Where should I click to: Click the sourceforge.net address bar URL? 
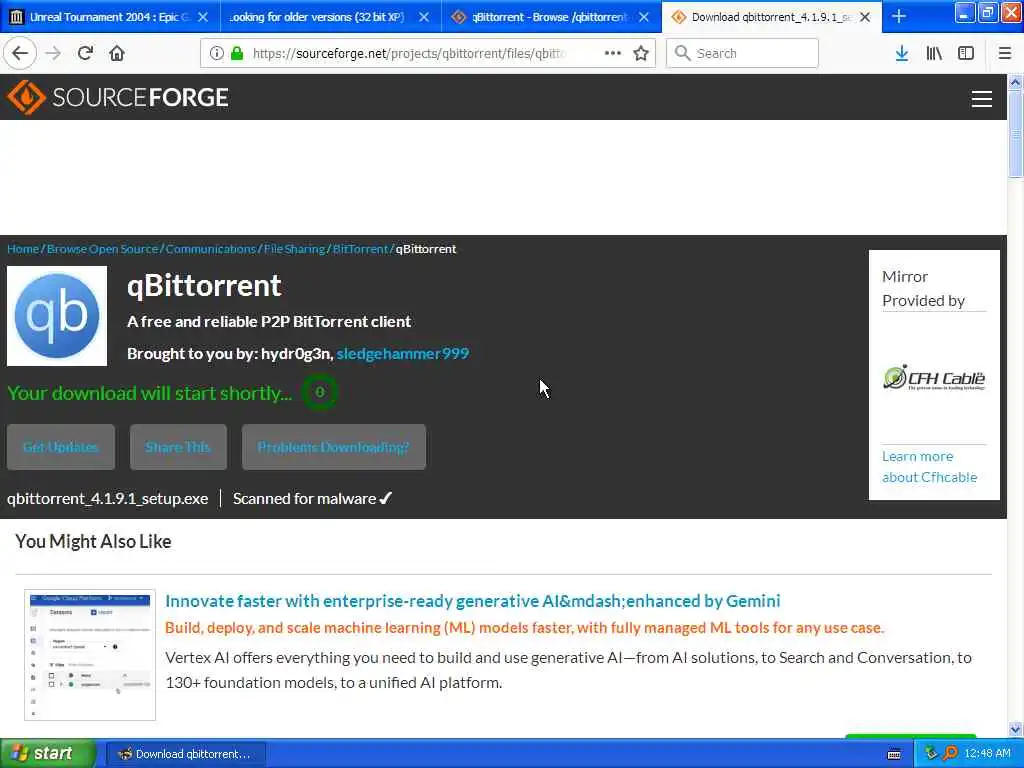coord(408,54)
